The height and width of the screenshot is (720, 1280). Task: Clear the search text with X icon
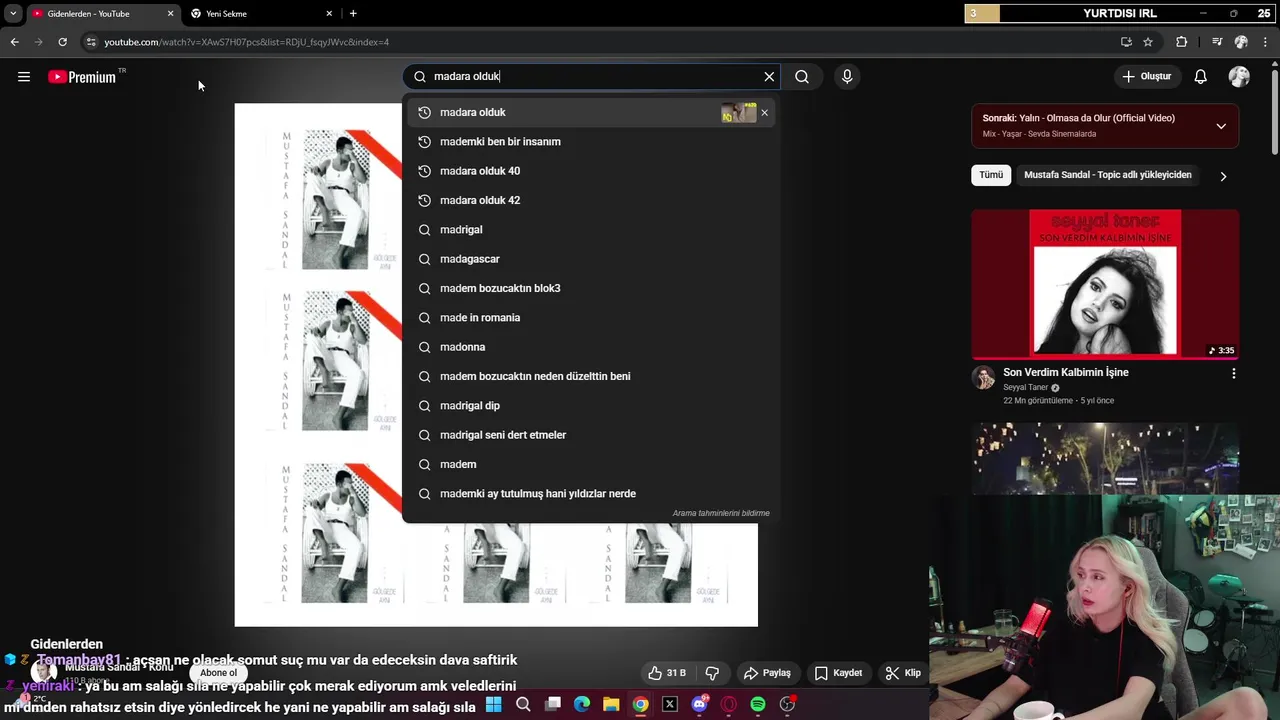click(769, 77)
